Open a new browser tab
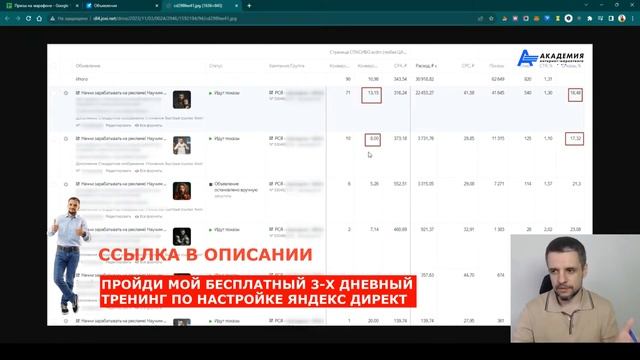The height and width of the screenshot is (360, 640). coord(249,6)
